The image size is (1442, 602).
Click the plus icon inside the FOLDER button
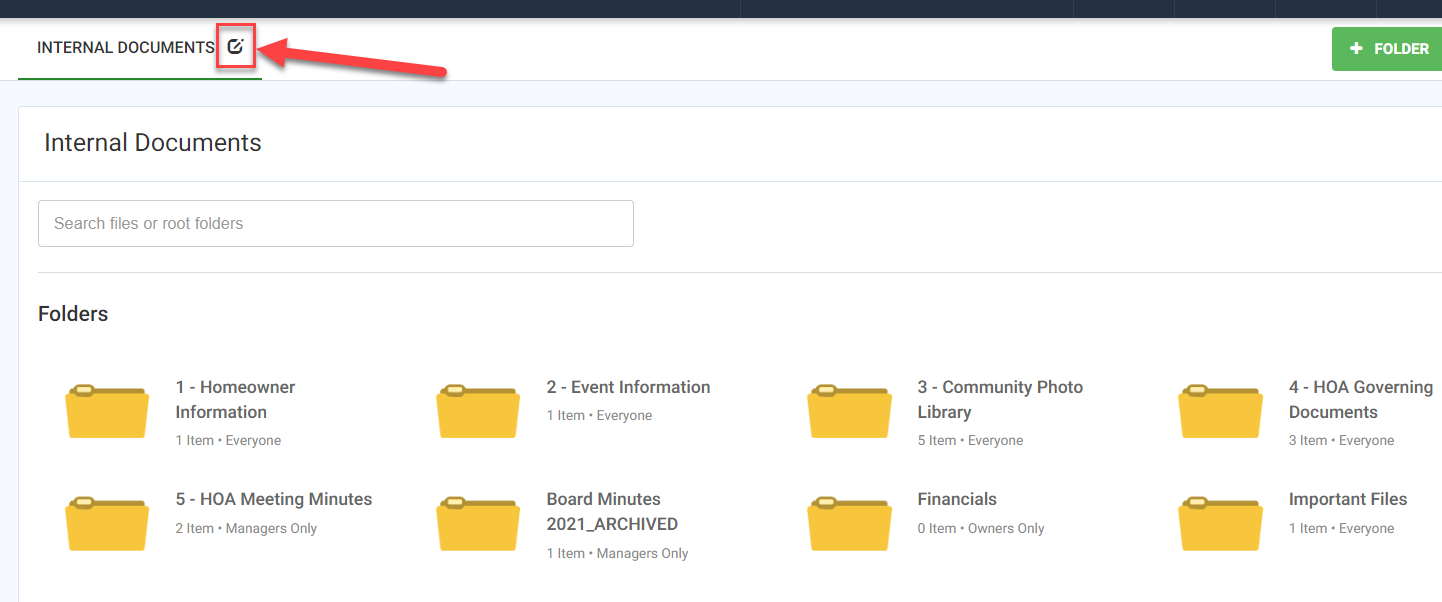pyautogui.click(x=1357, y=48)
